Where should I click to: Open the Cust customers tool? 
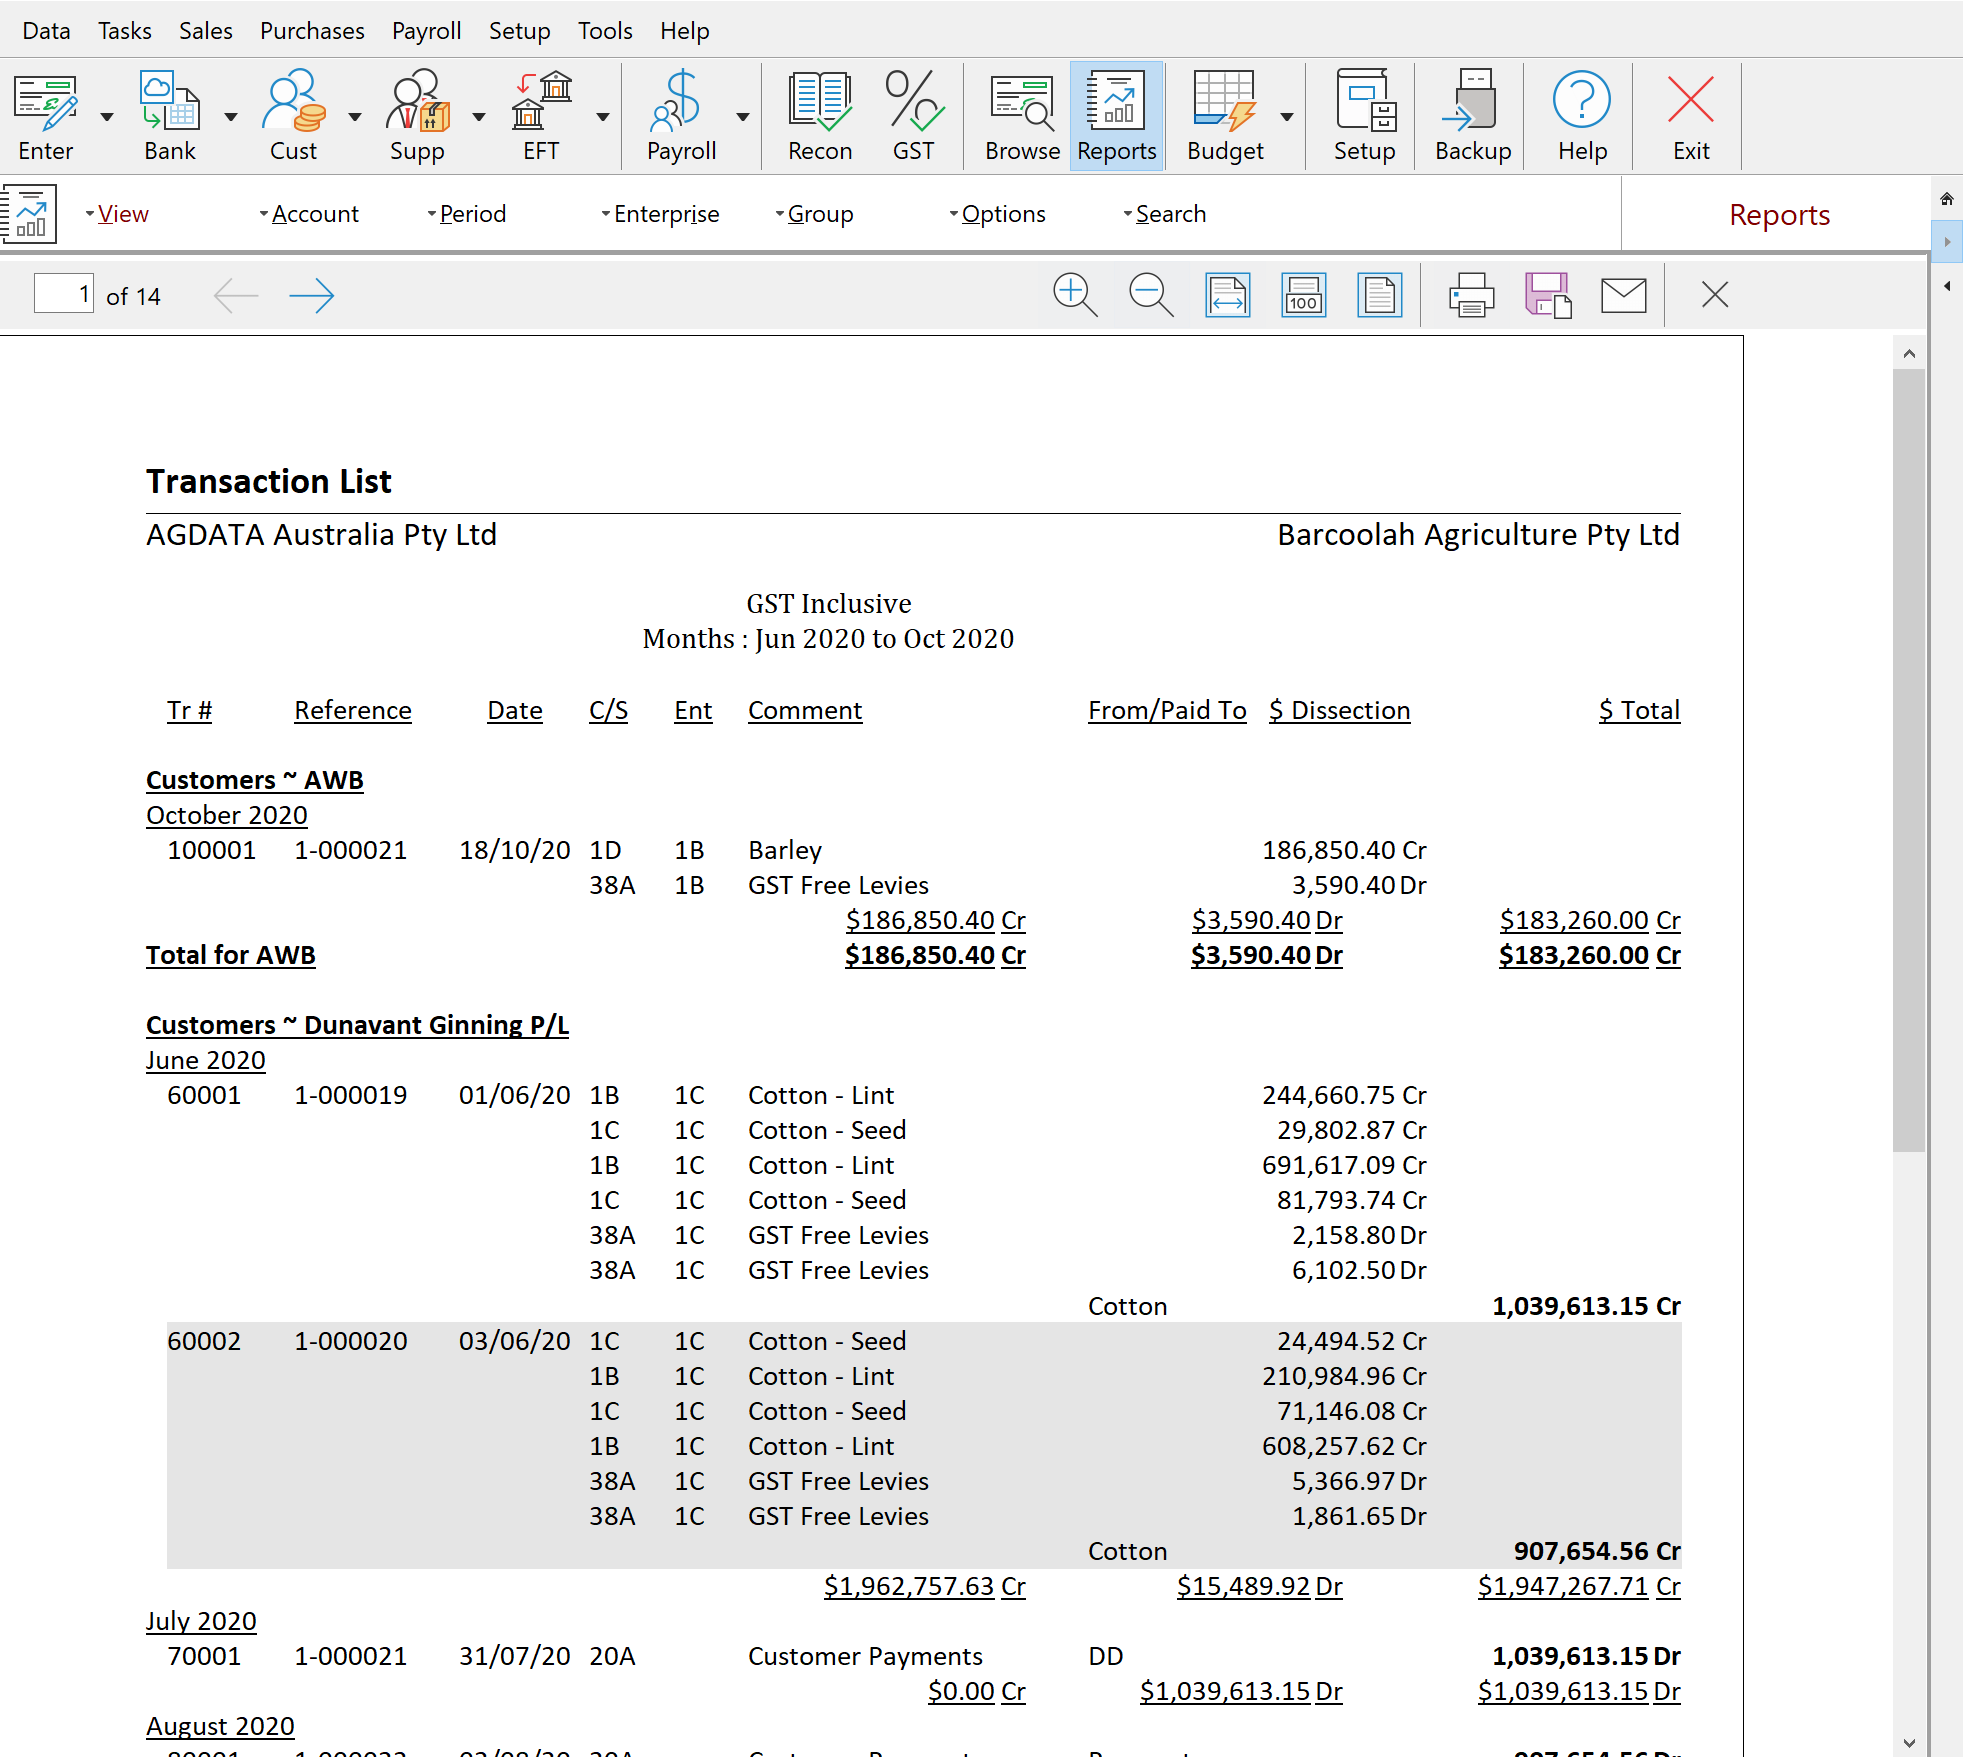coord(293,116)
